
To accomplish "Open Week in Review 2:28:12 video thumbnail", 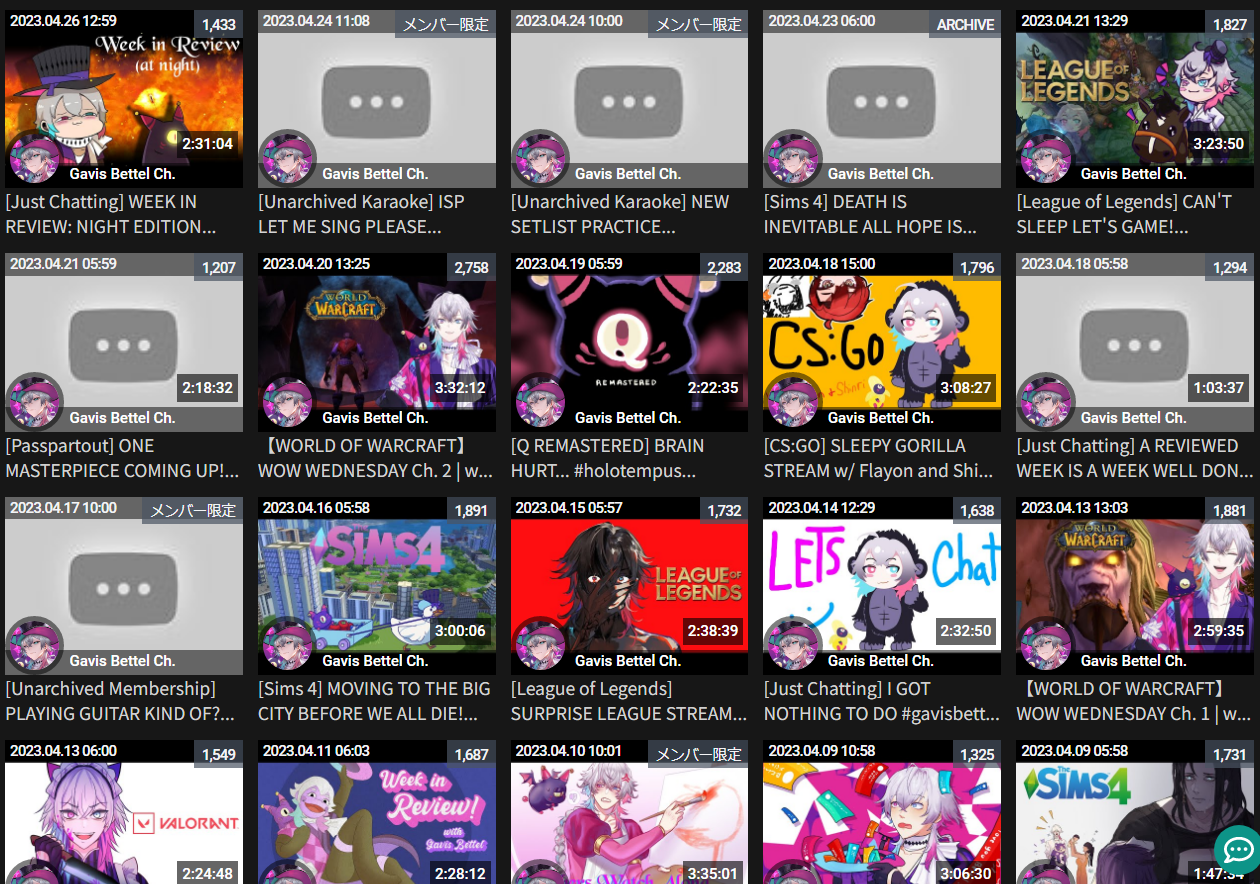I will click(x=377, y=812).
